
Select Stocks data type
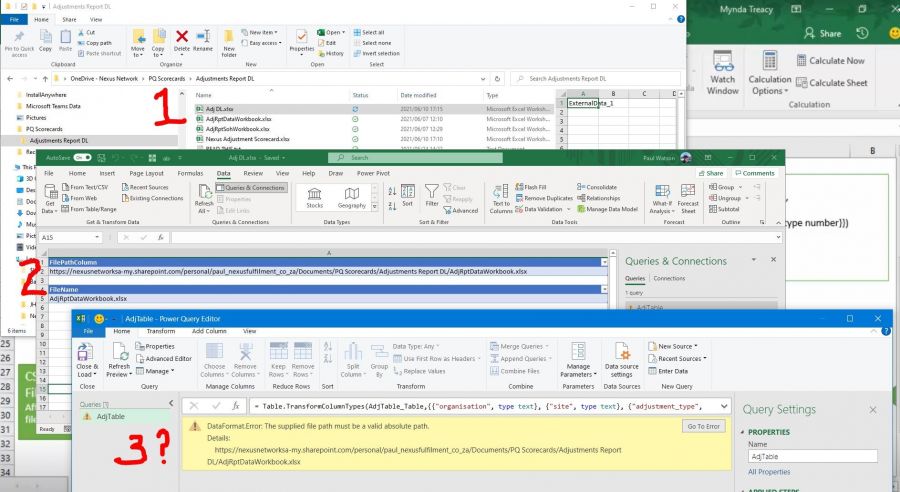coord(314,197)
